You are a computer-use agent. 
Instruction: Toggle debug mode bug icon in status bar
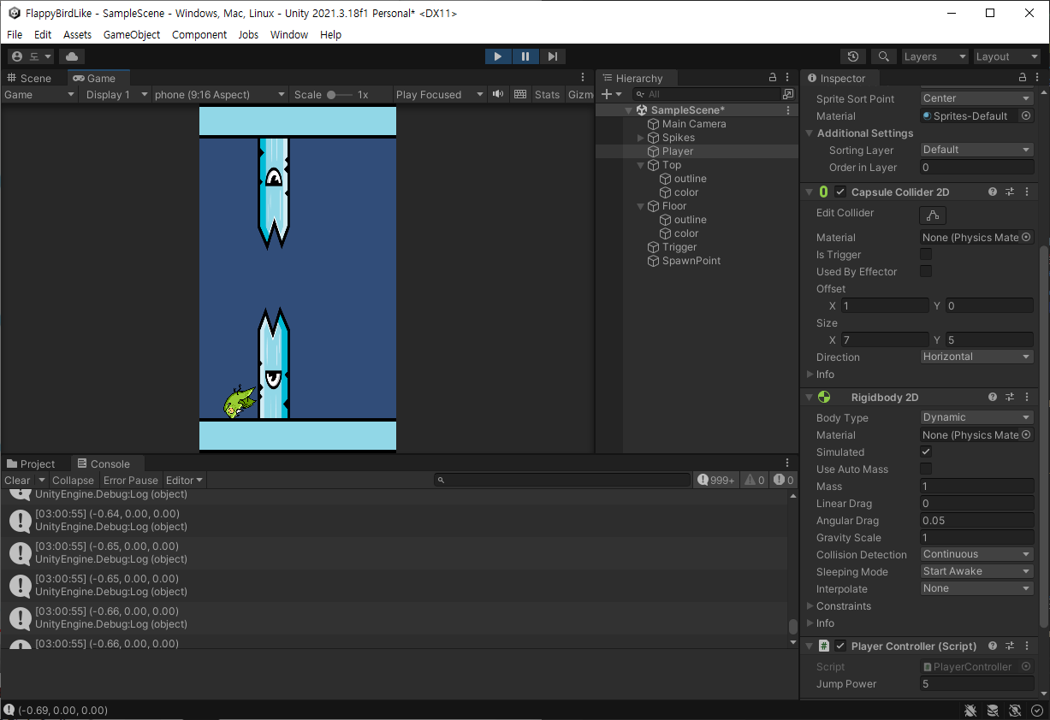pos(970,711)
